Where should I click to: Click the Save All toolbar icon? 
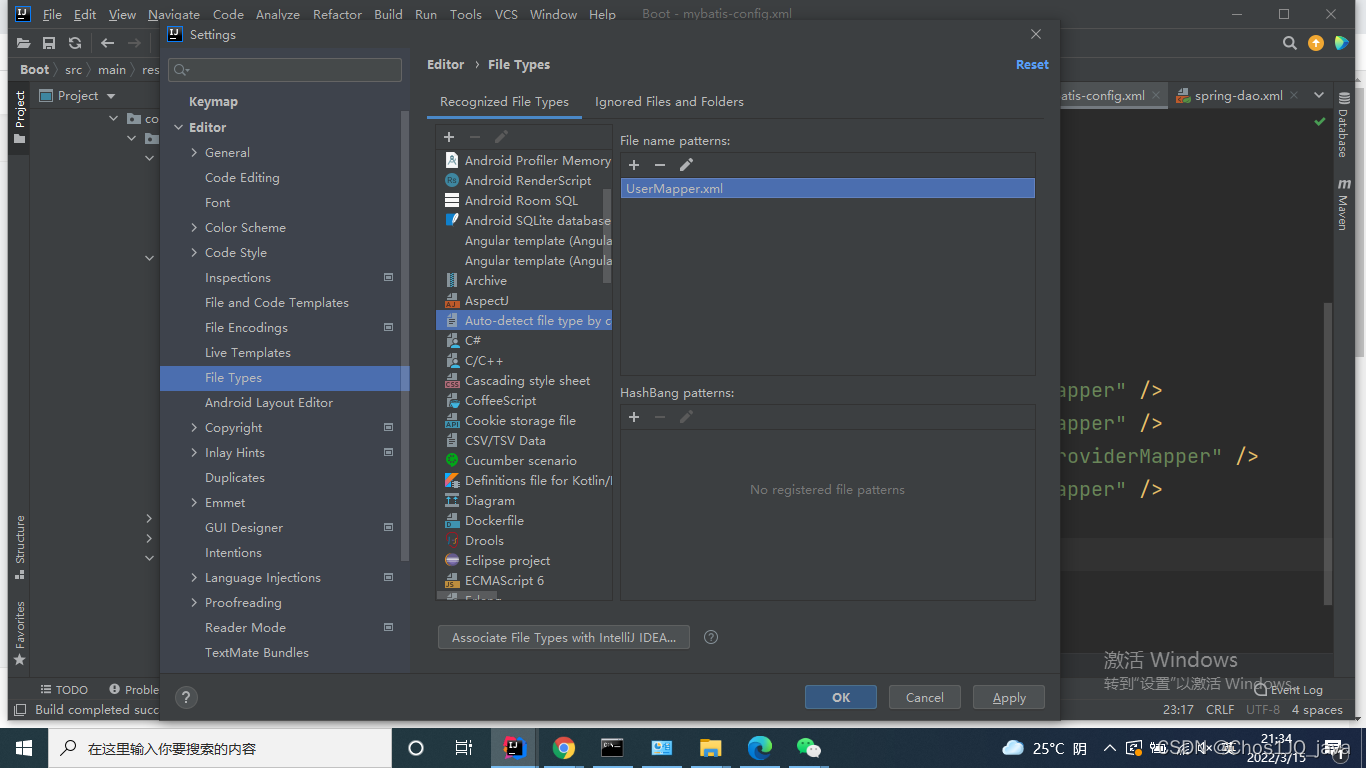49,43
